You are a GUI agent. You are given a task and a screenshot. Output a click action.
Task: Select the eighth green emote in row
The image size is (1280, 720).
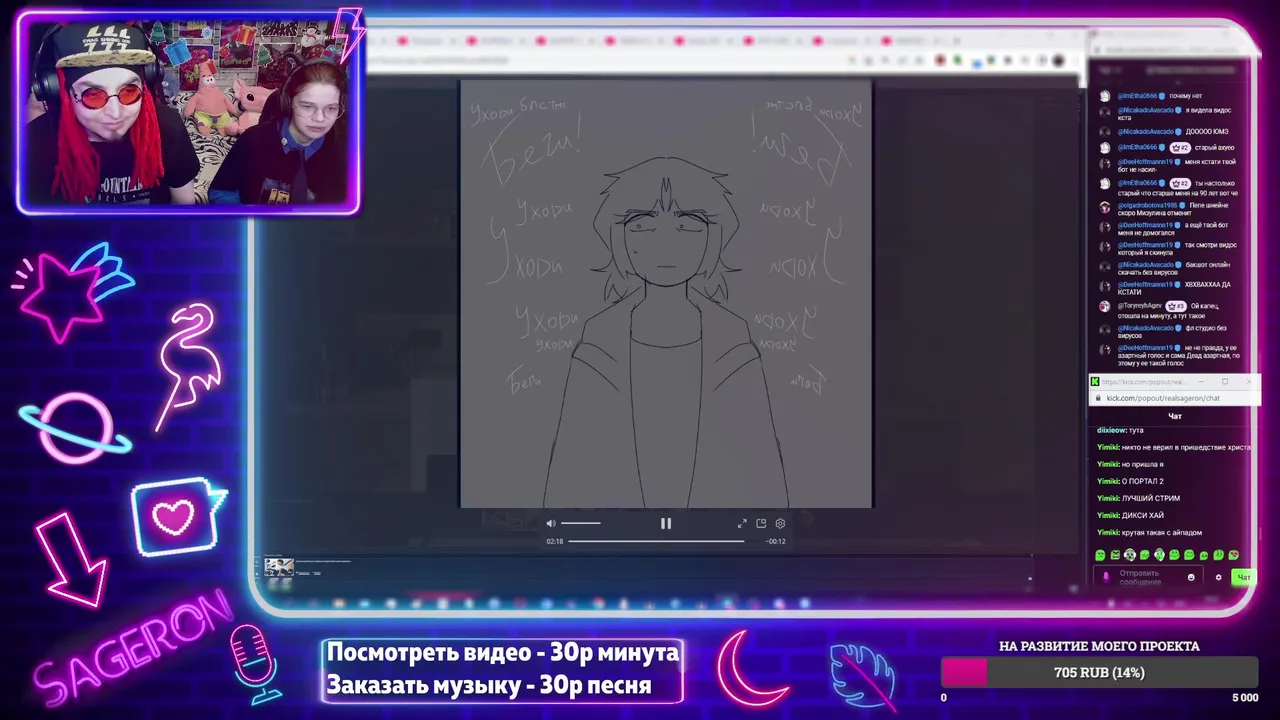(1204, 555)
